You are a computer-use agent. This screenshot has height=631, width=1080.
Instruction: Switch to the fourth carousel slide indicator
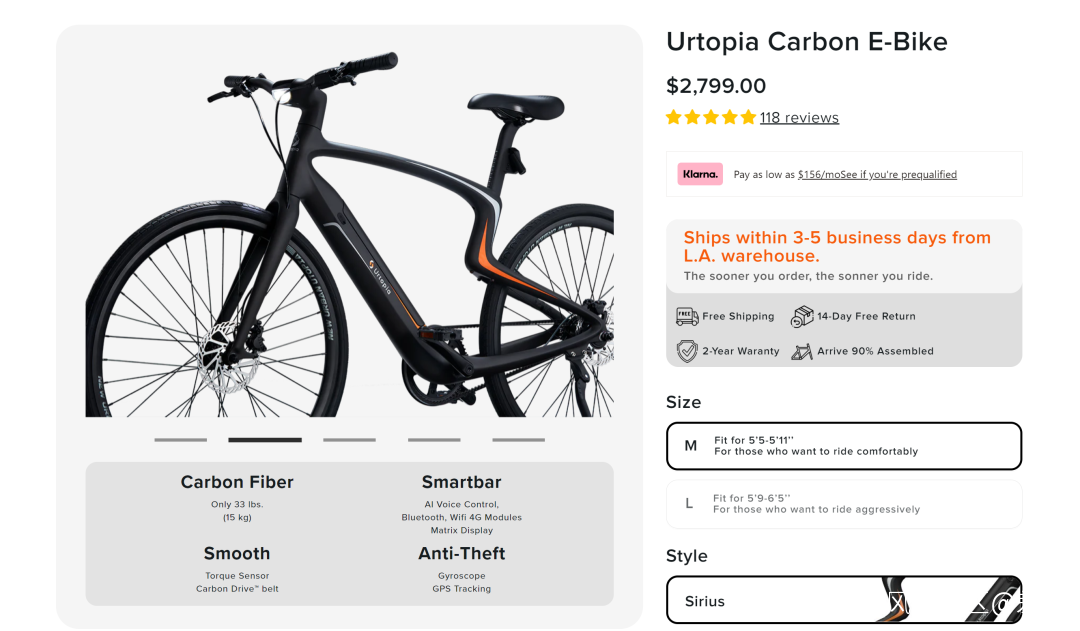pyautogui.click(x=434, y=439)
